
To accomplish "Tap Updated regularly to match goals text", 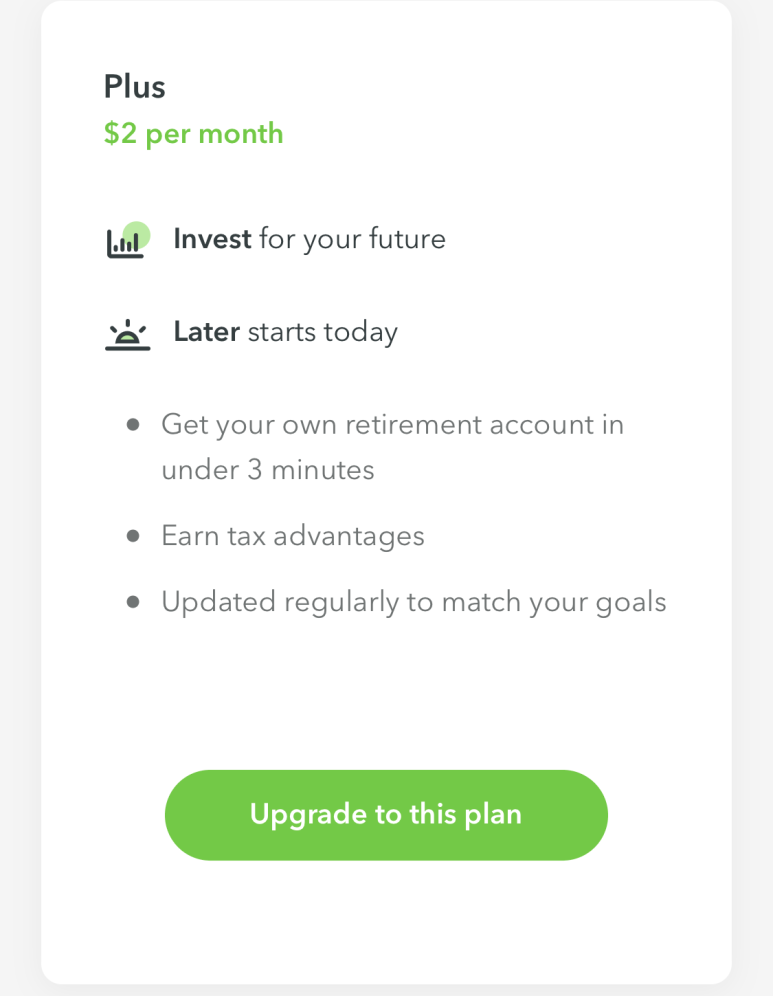I will pyautogui.click(x=413, y=602).
